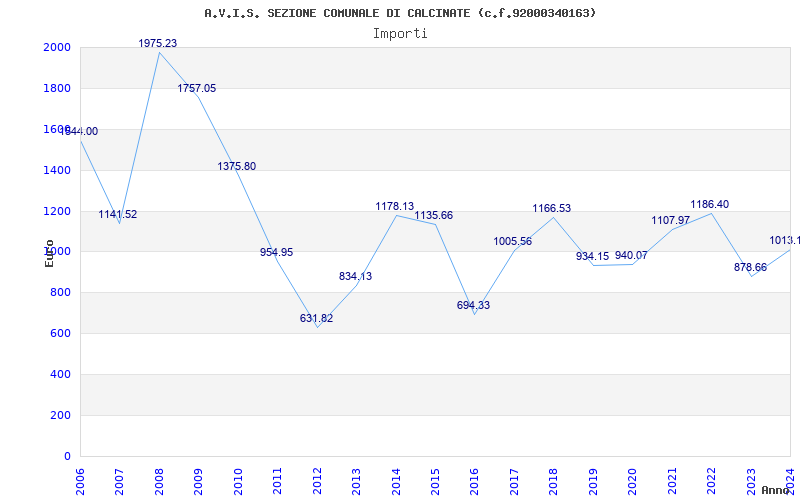
Task: Click the 2006 x-axis year label
Action: (x=80, y=482)
